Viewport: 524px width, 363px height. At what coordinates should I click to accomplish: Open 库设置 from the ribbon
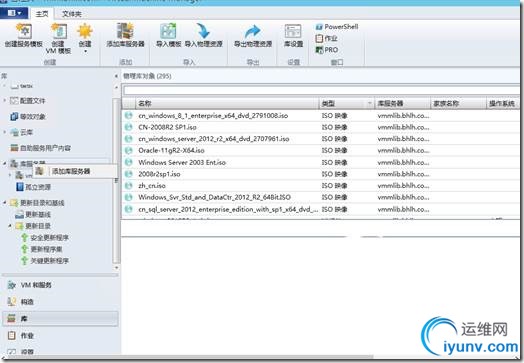293,35
